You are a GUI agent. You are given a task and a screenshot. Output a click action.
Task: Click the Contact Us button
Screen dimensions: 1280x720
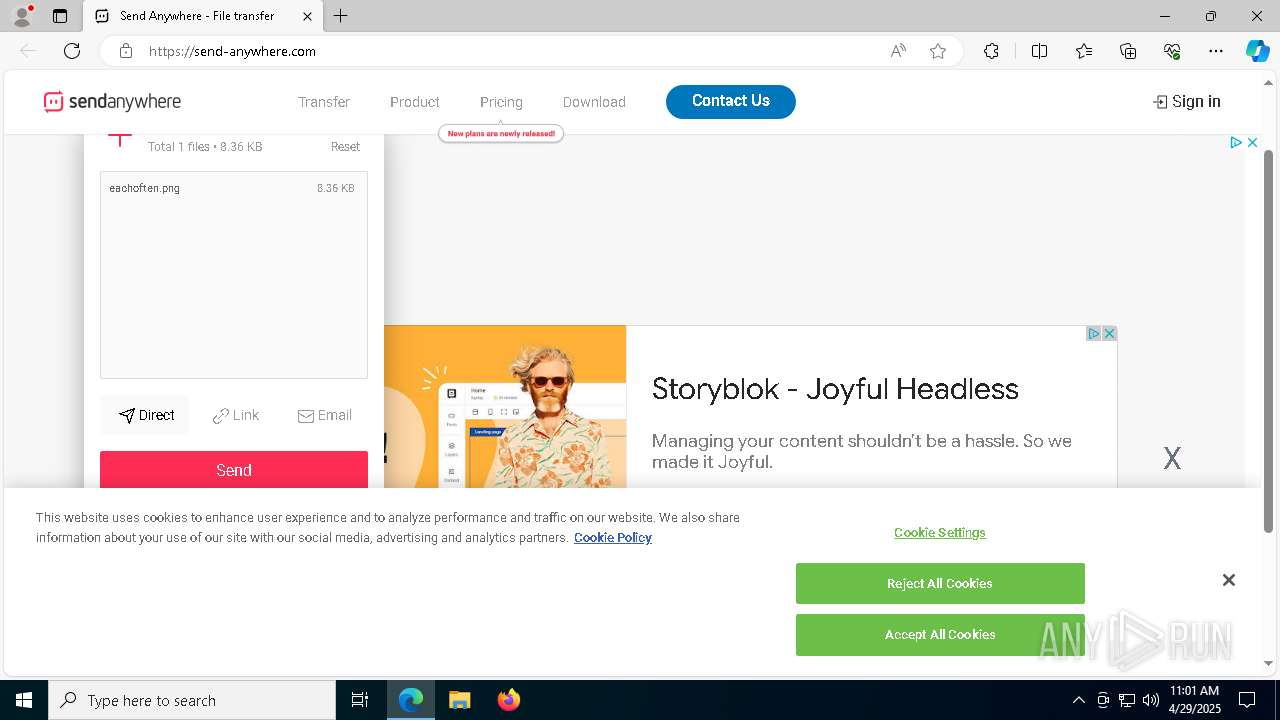[x=731, y=101]
